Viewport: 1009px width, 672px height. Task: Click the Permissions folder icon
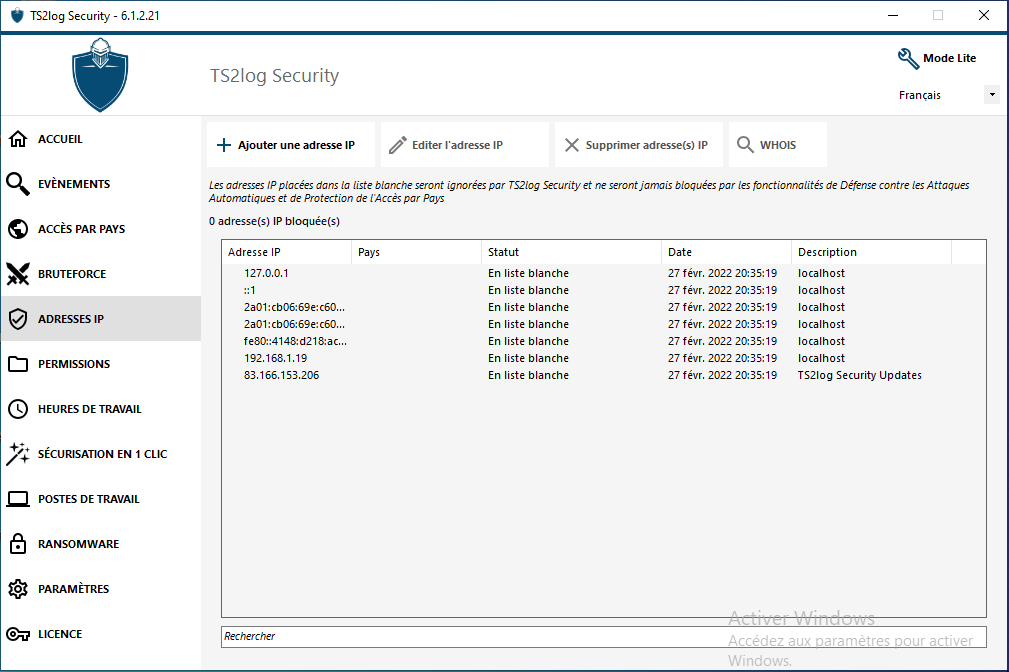tap(18, 364)
